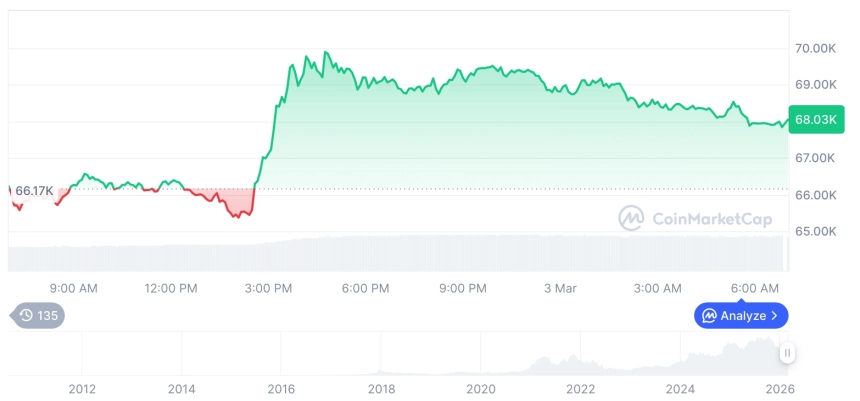860x401 pixels.
Task: Click the CoinMarketCap icon inside Analyze button
Action: (709, 316)
